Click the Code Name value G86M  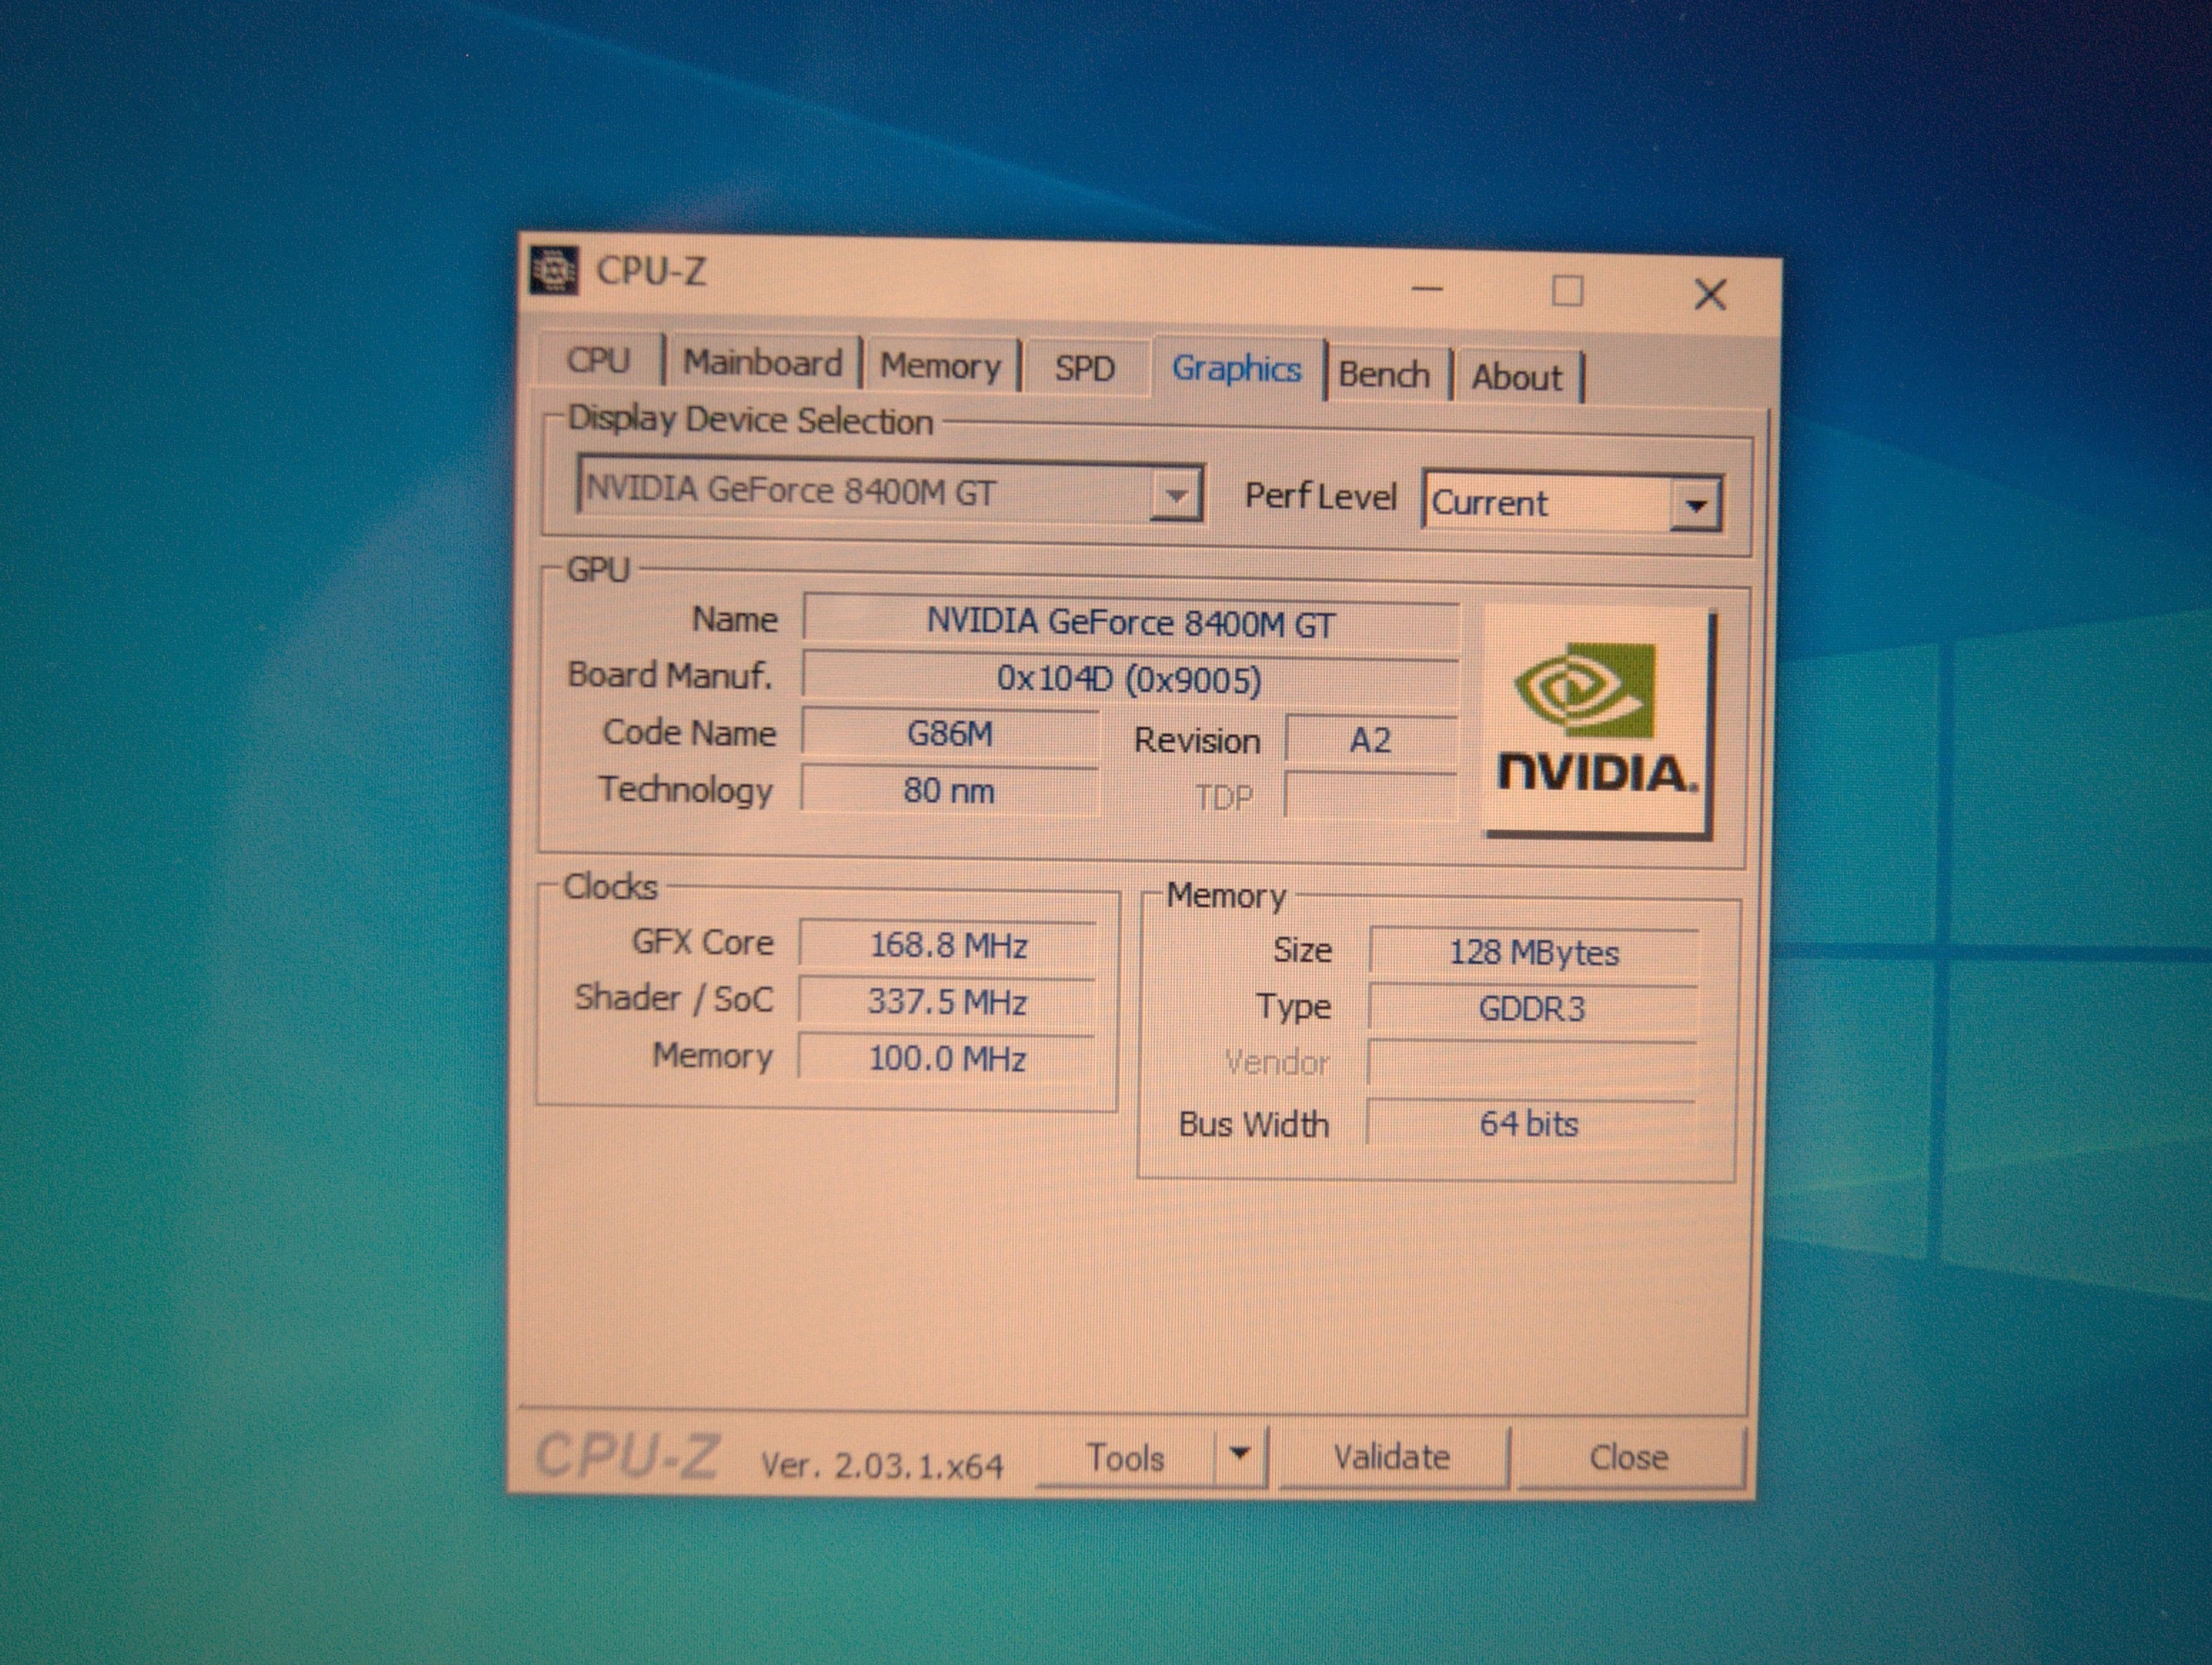coord(949,734)
